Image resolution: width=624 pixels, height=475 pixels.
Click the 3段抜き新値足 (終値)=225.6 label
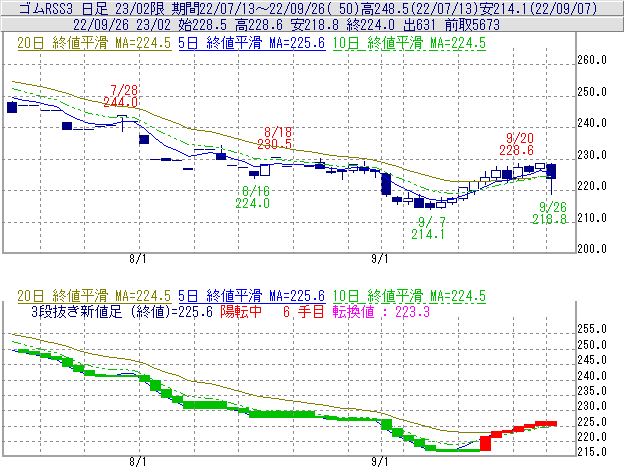(x=122, y=311)
